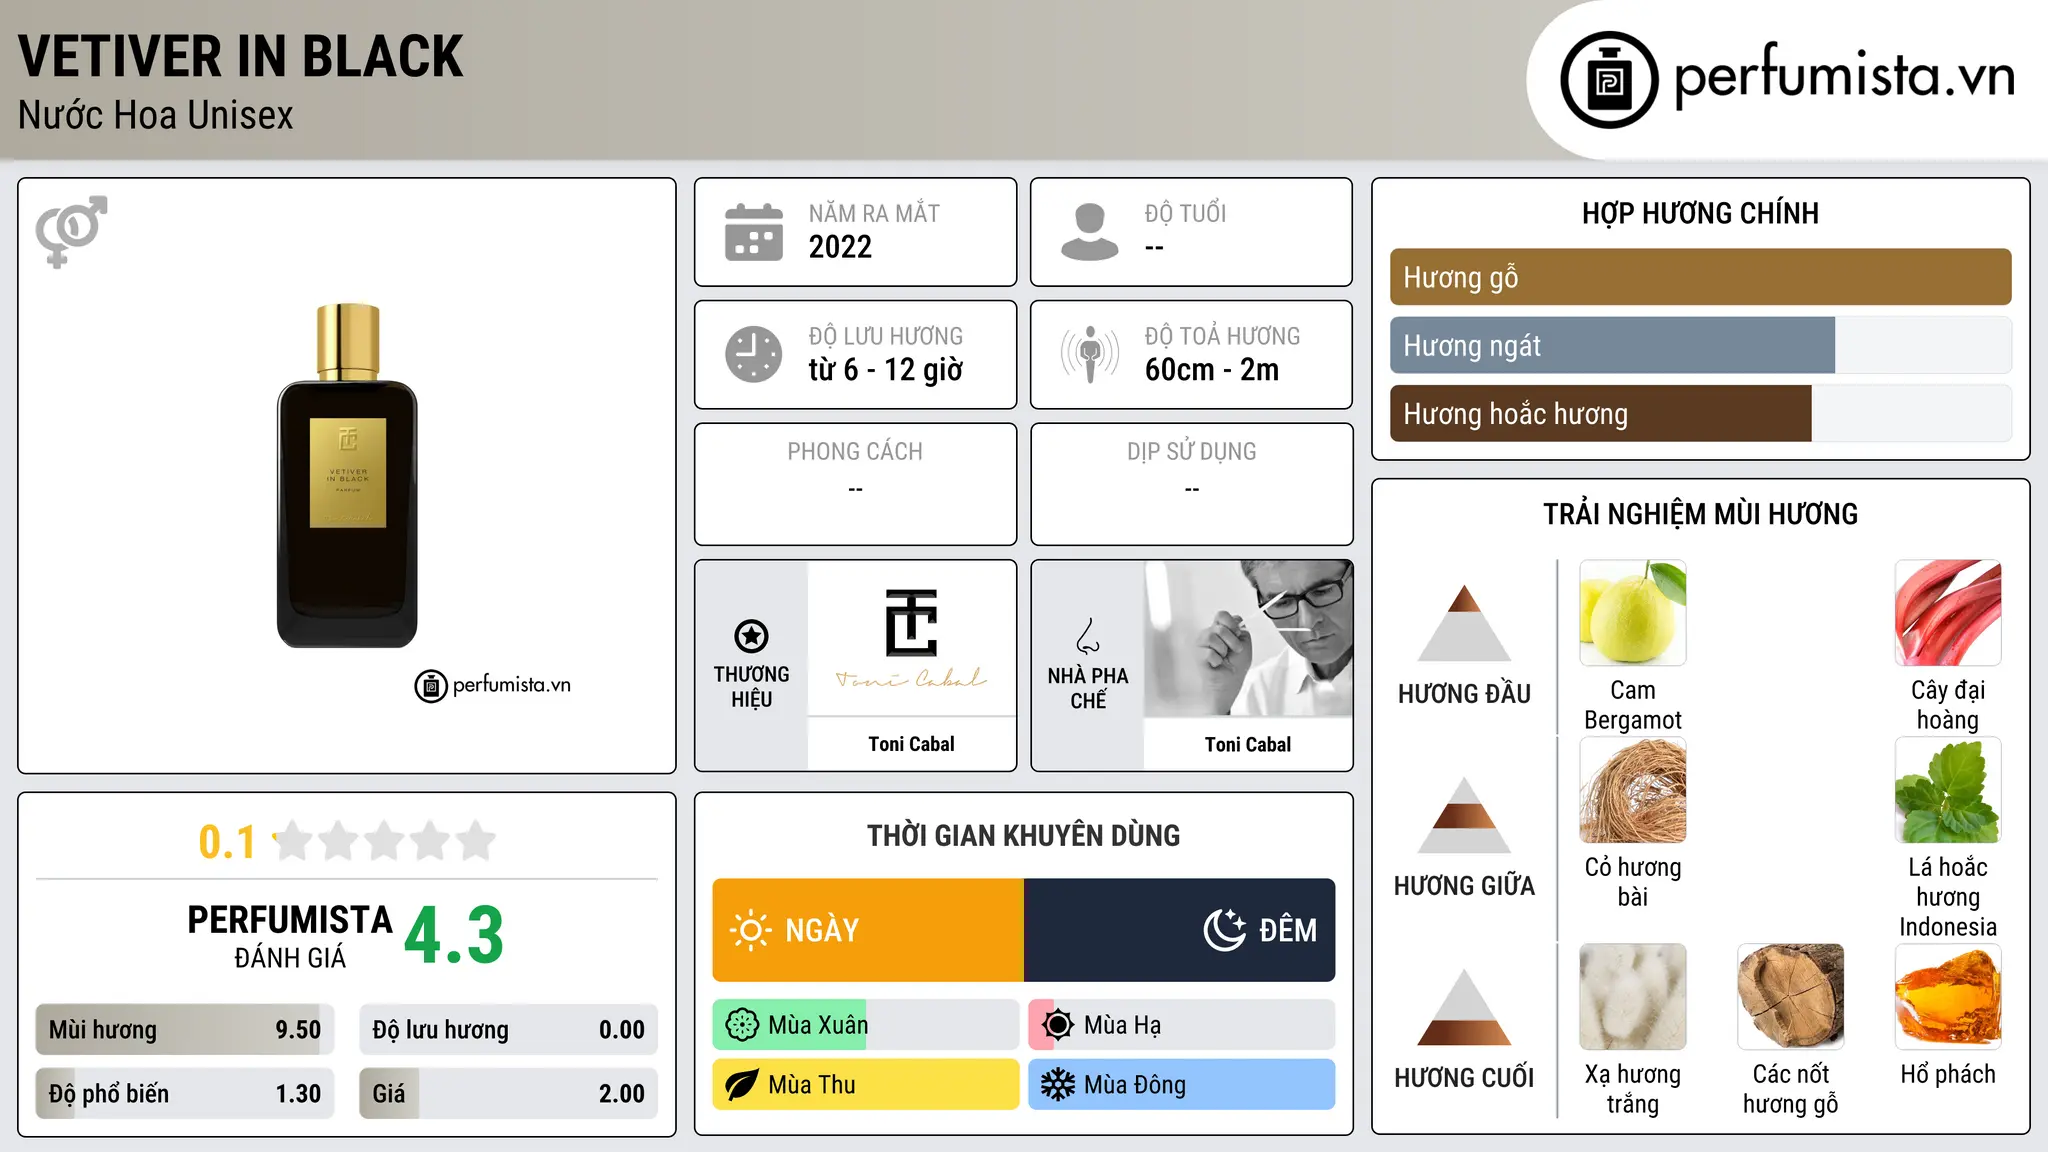Click the Độ phổ biến 1.30 rating bar
This screenshot has height=1152, width=2048.
pos(185,1093)
